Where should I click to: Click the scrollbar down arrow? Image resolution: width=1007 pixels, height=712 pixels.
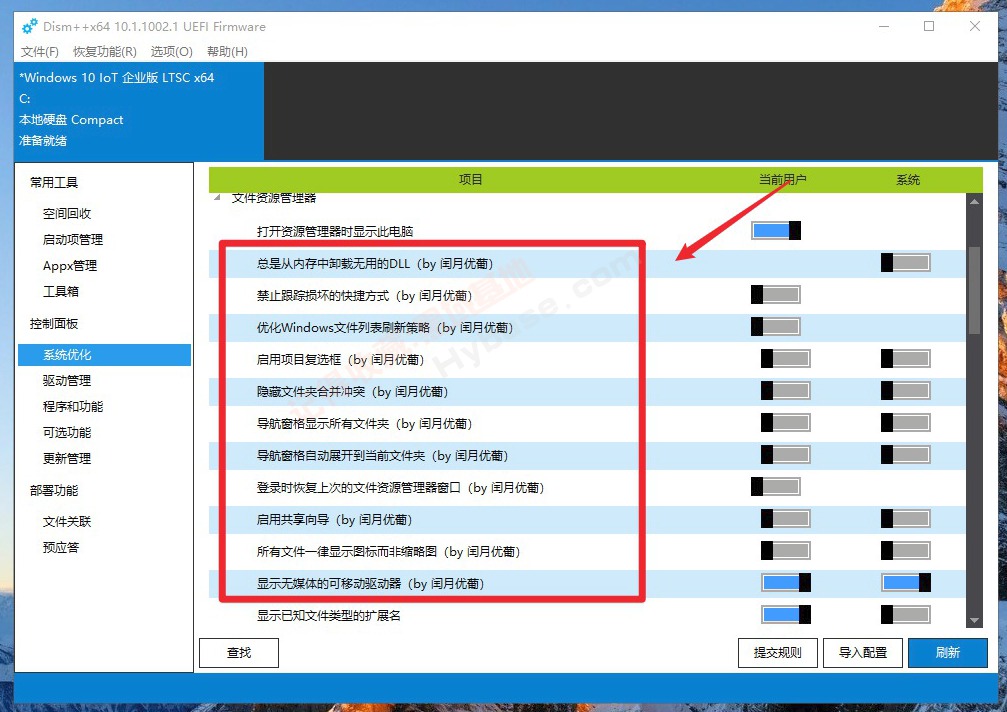974,620
